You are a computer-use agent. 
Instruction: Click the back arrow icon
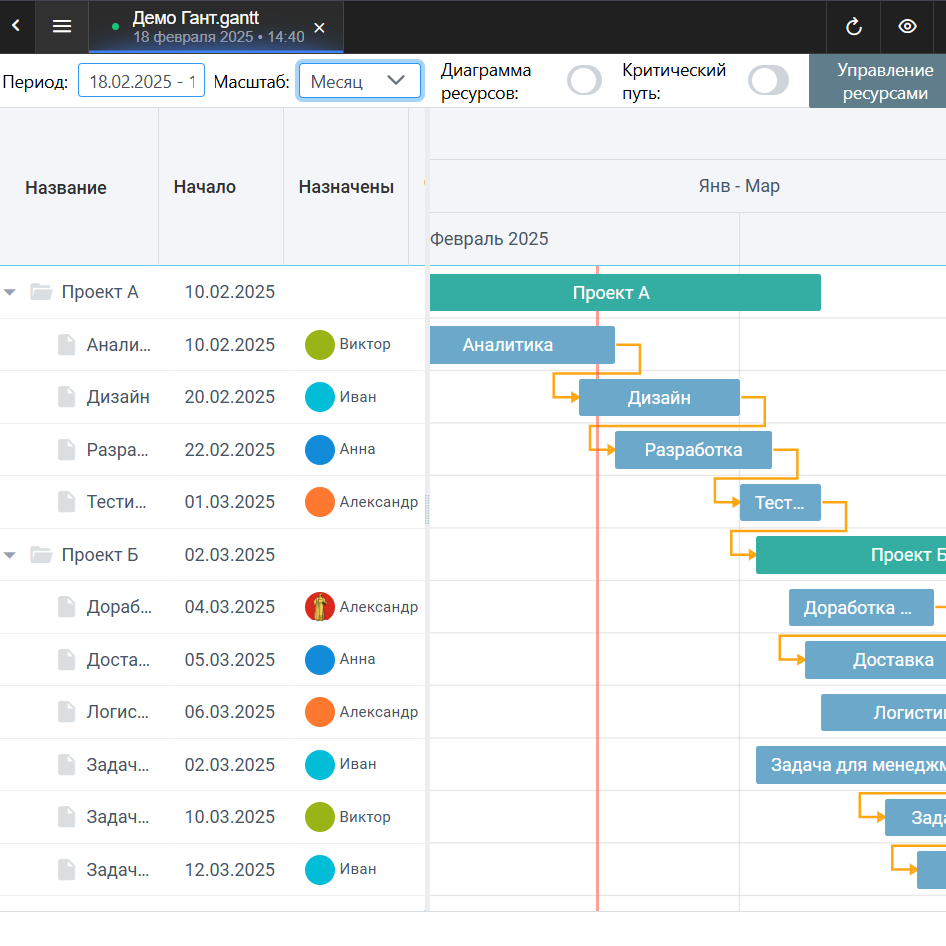point(16,27)
